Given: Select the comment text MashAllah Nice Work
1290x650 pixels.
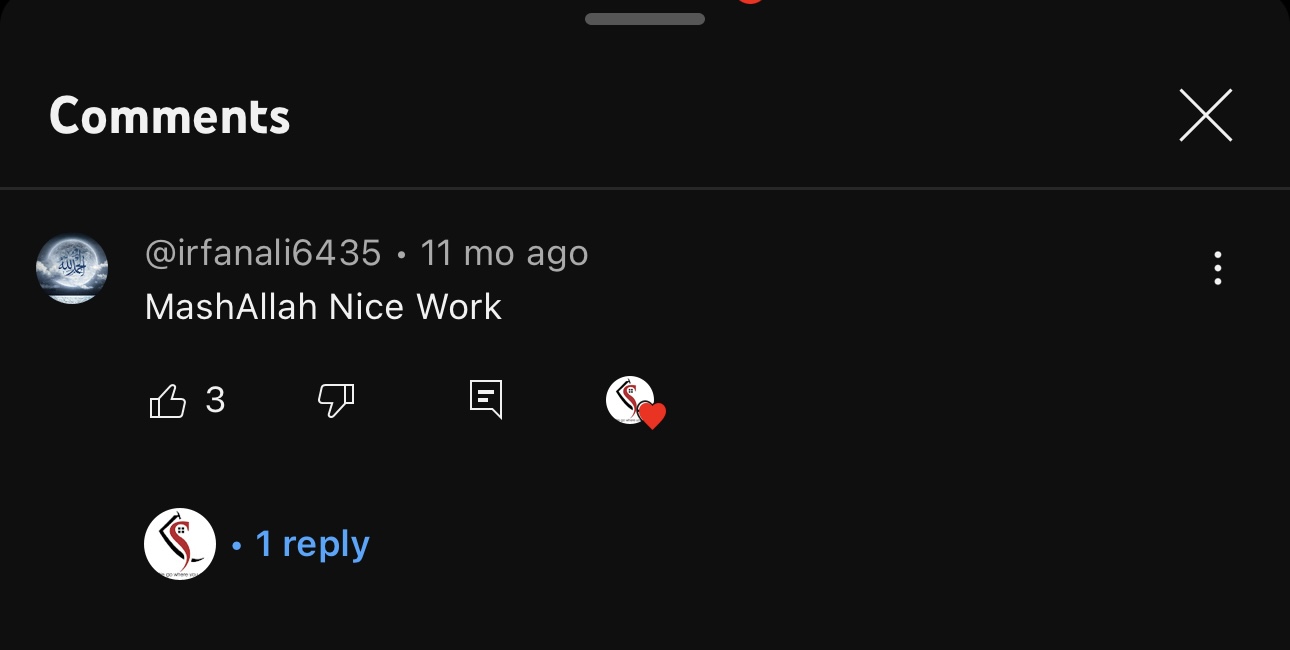Looking at the screenshot, I should coord(323,307).
